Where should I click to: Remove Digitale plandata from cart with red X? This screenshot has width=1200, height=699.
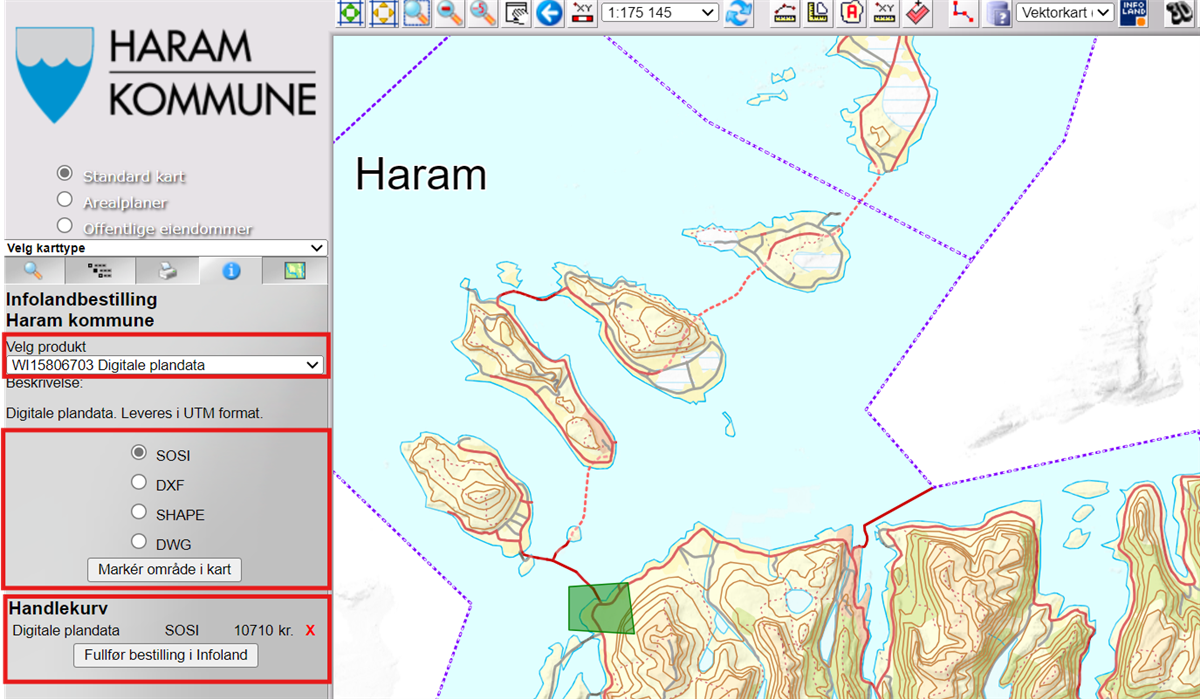point(310,630)
